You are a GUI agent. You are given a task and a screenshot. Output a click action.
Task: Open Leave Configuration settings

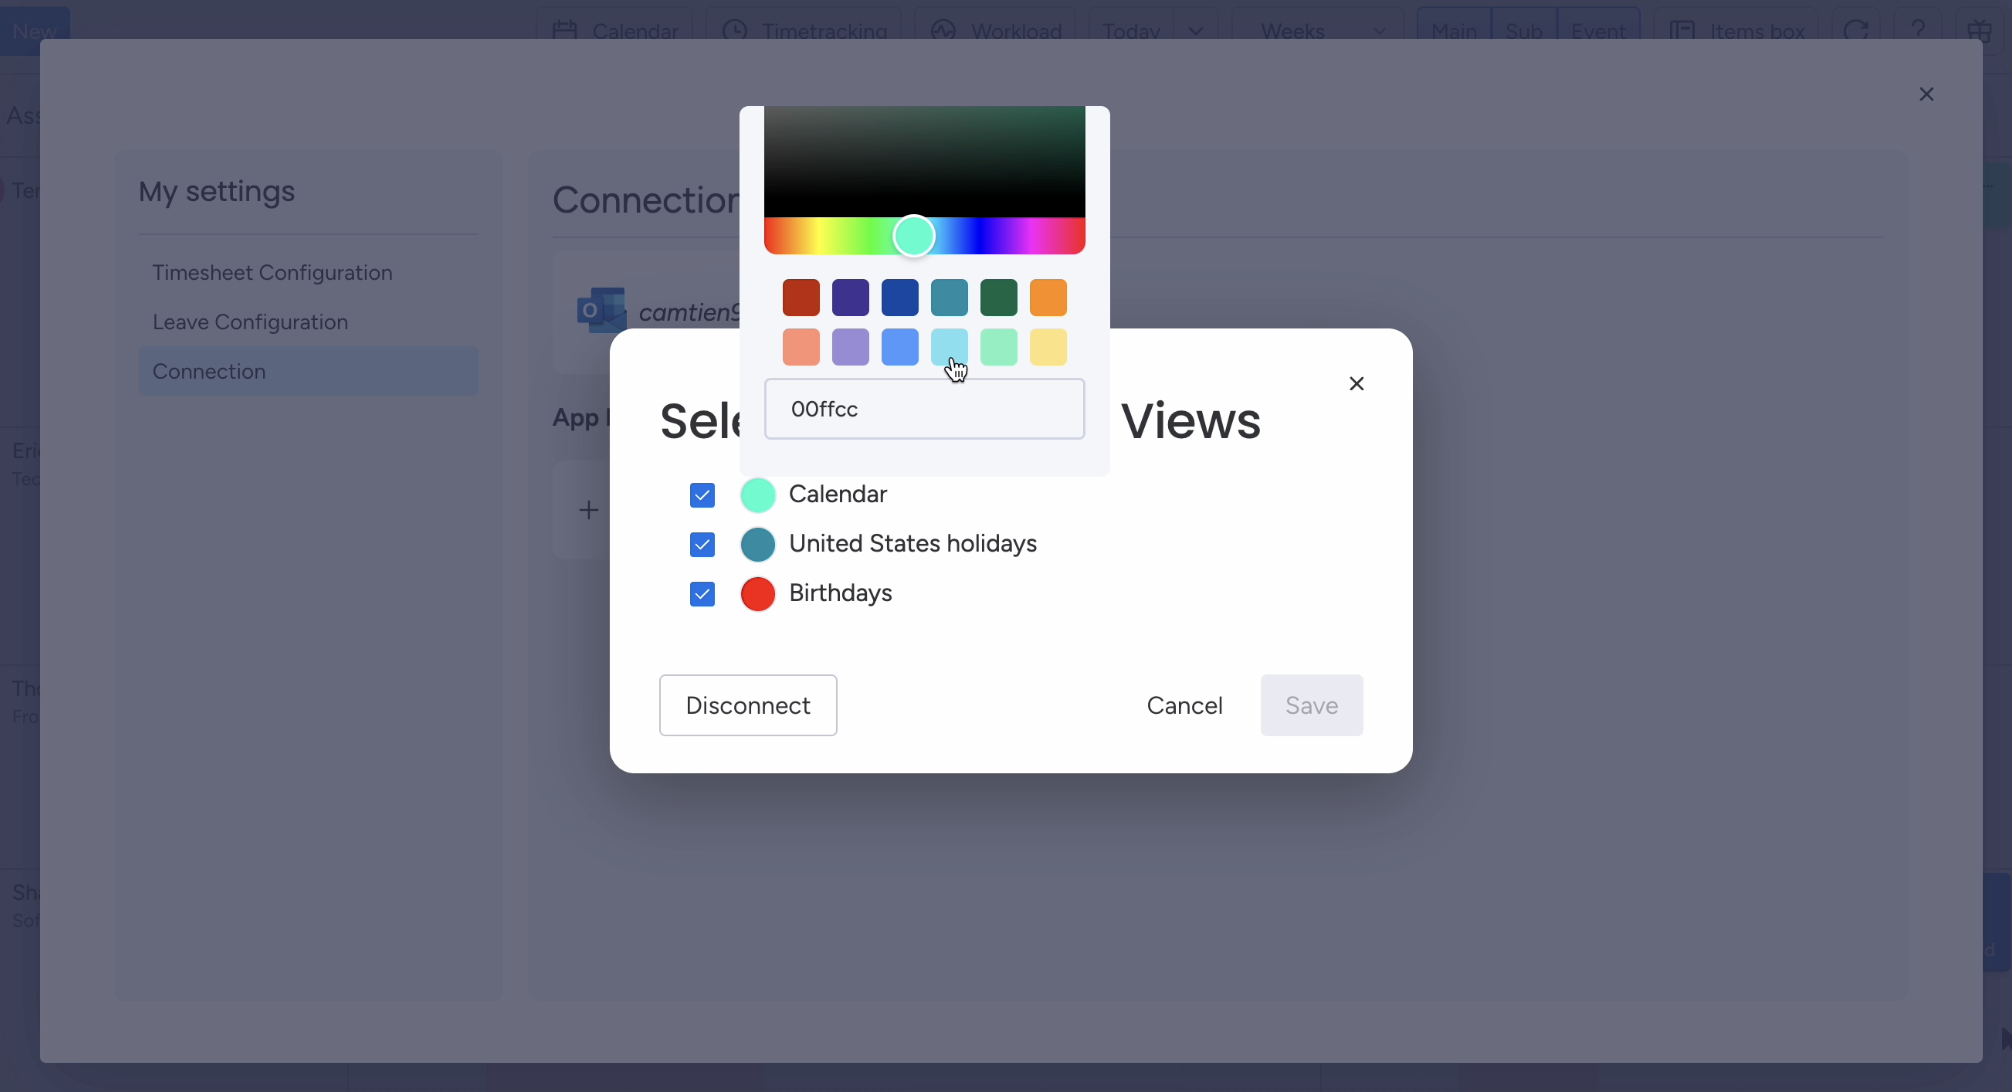250,321
